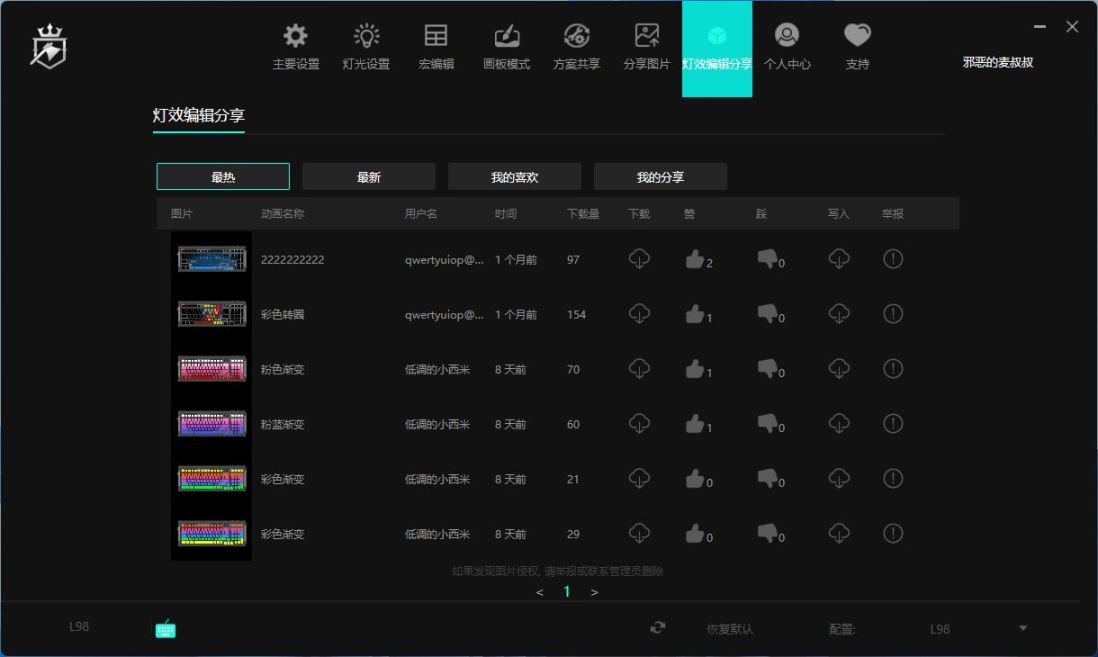Open thumbnail of 彩色转圈 keyboard effect
The image size is (1098, 657).
pyautogui.click(x=211, y=314)
